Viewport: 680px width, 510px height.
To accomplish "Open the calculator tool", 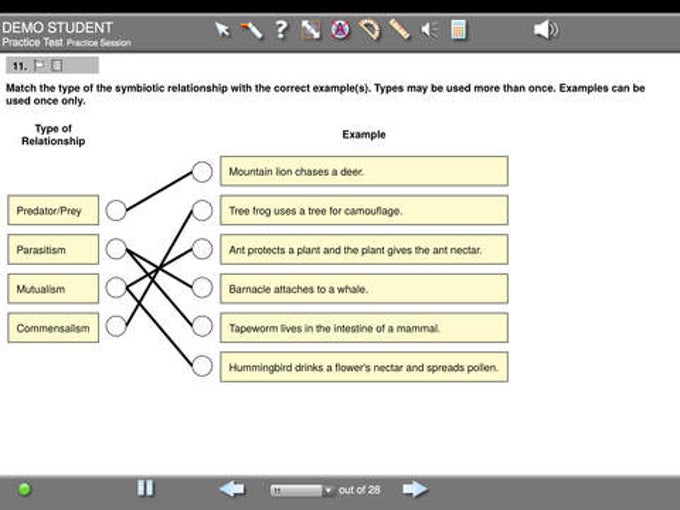I will [459, 30].
